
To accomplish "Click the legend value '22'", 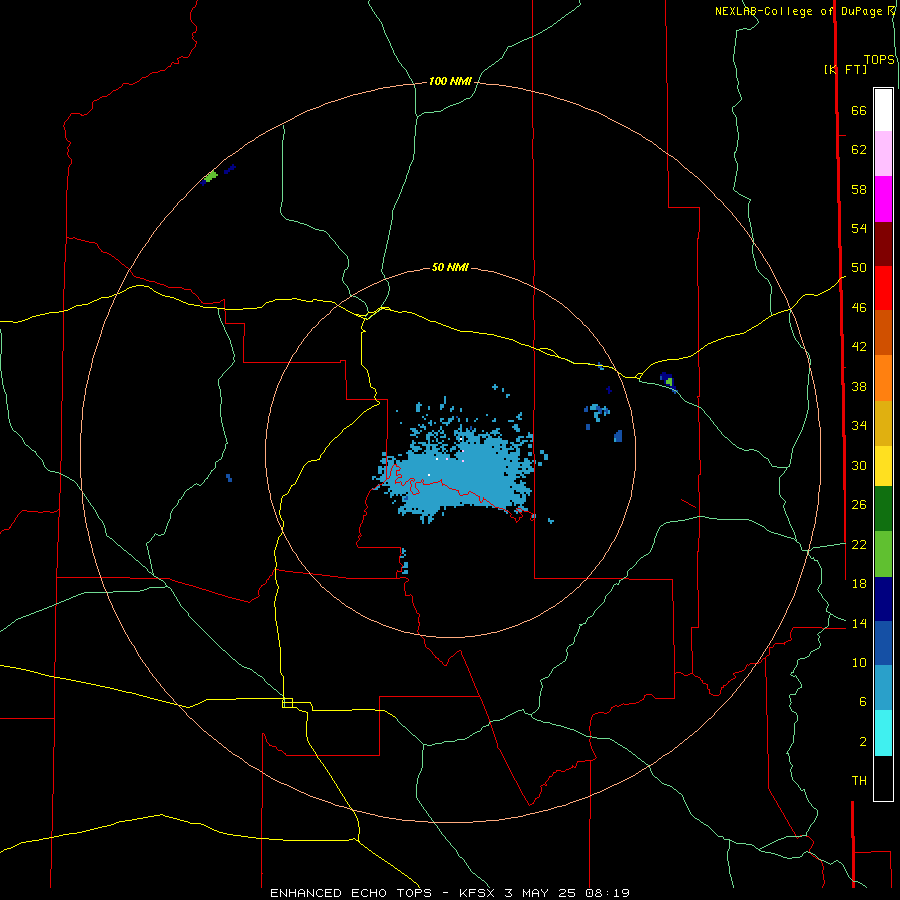I will point(859,544).
